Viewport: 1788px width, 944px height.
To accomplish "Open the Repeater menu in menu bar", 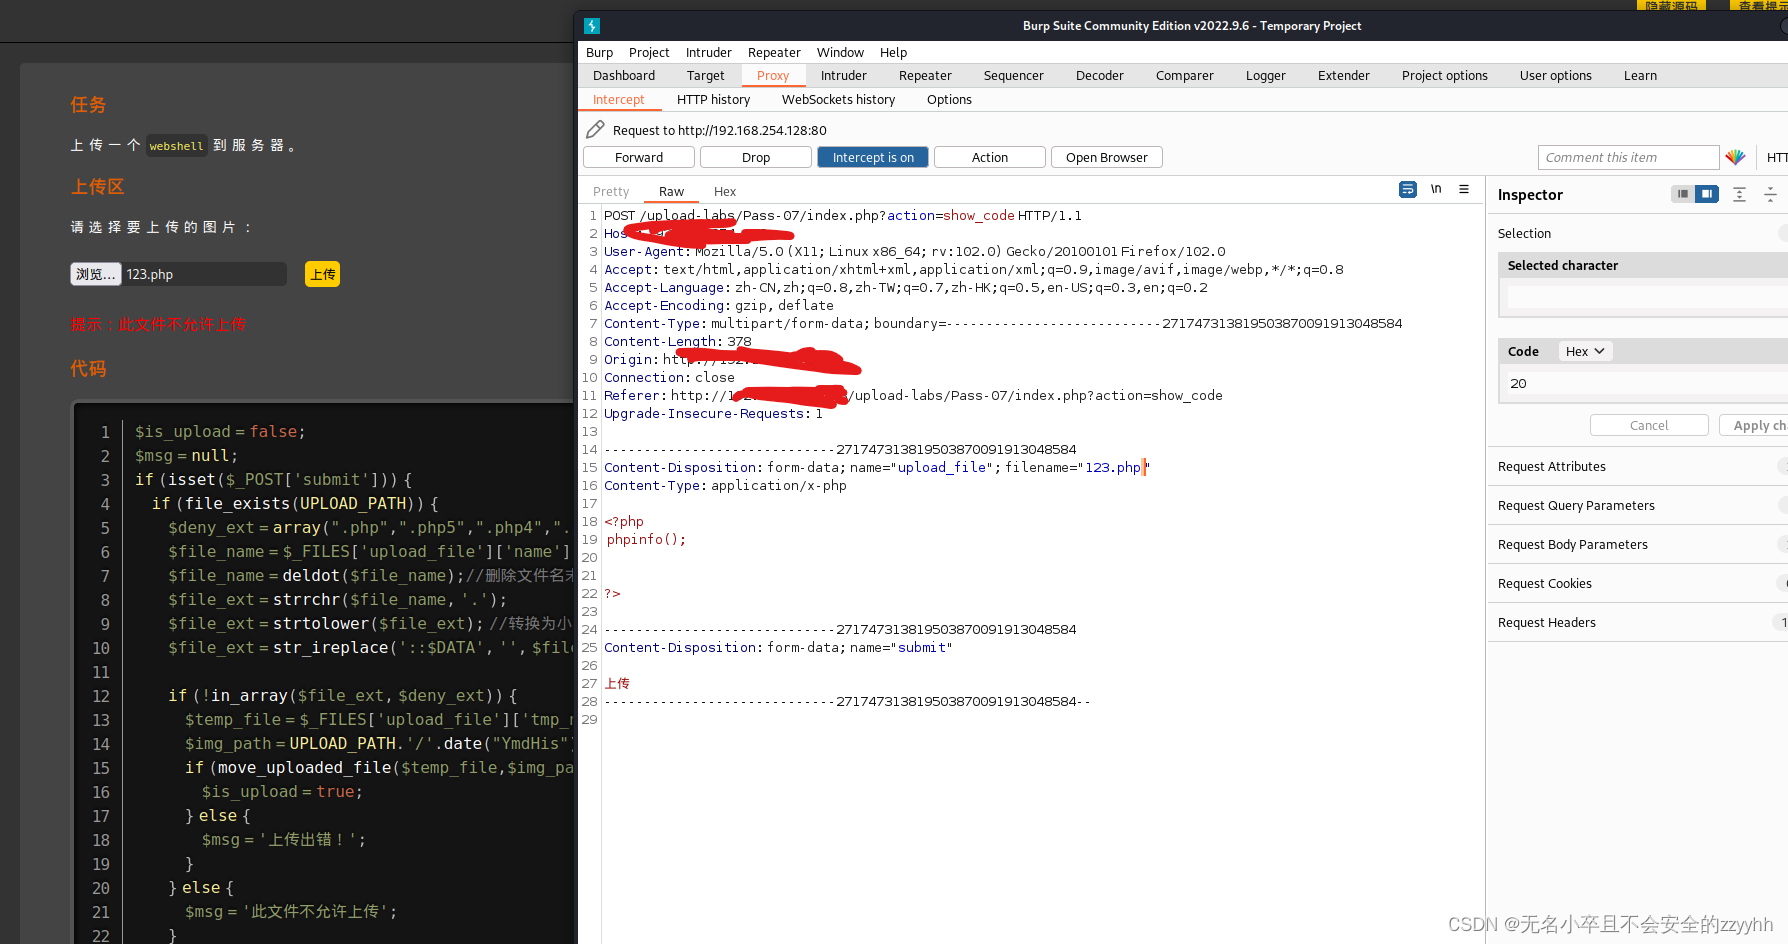I will (x=774, y=52).
